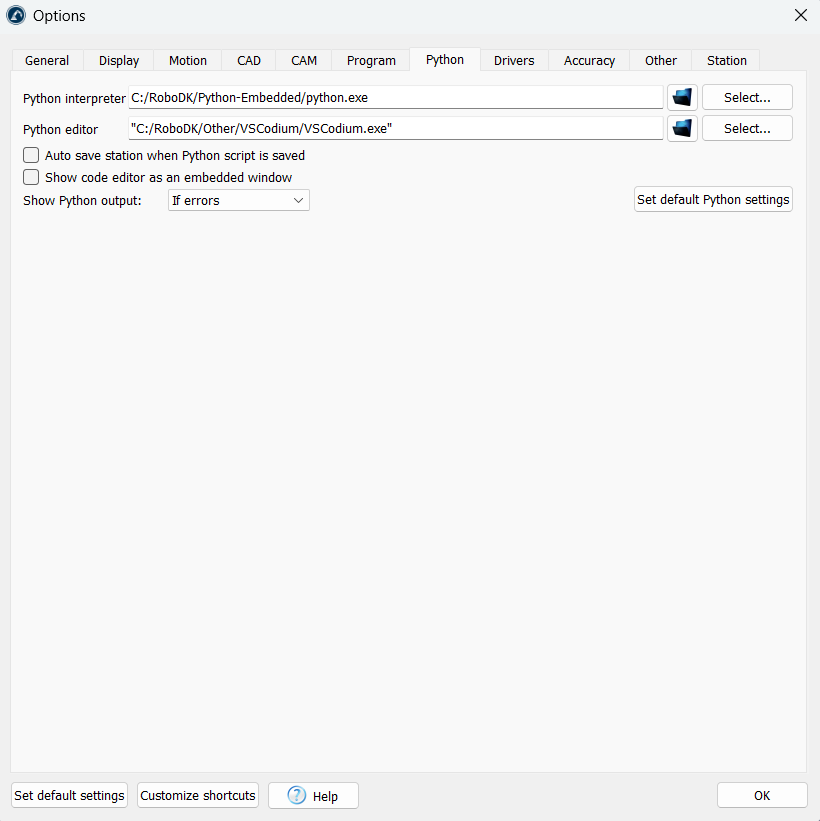Click the Python interpreter path field
The width and height of the screenshot is (820, 821).
point(396,97)
